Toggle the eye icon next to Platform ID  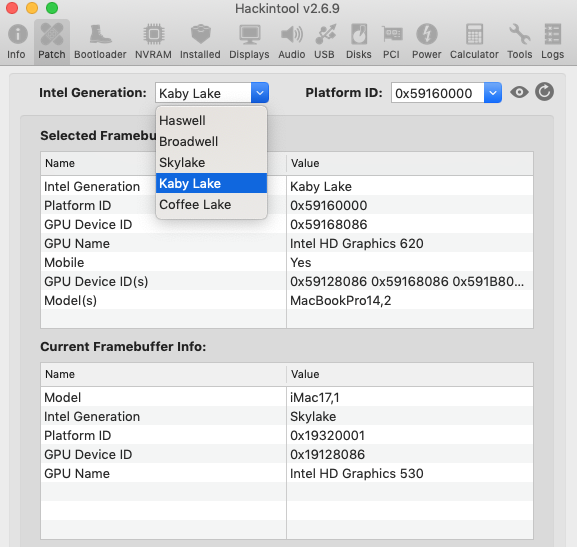[x=519, y=92]
